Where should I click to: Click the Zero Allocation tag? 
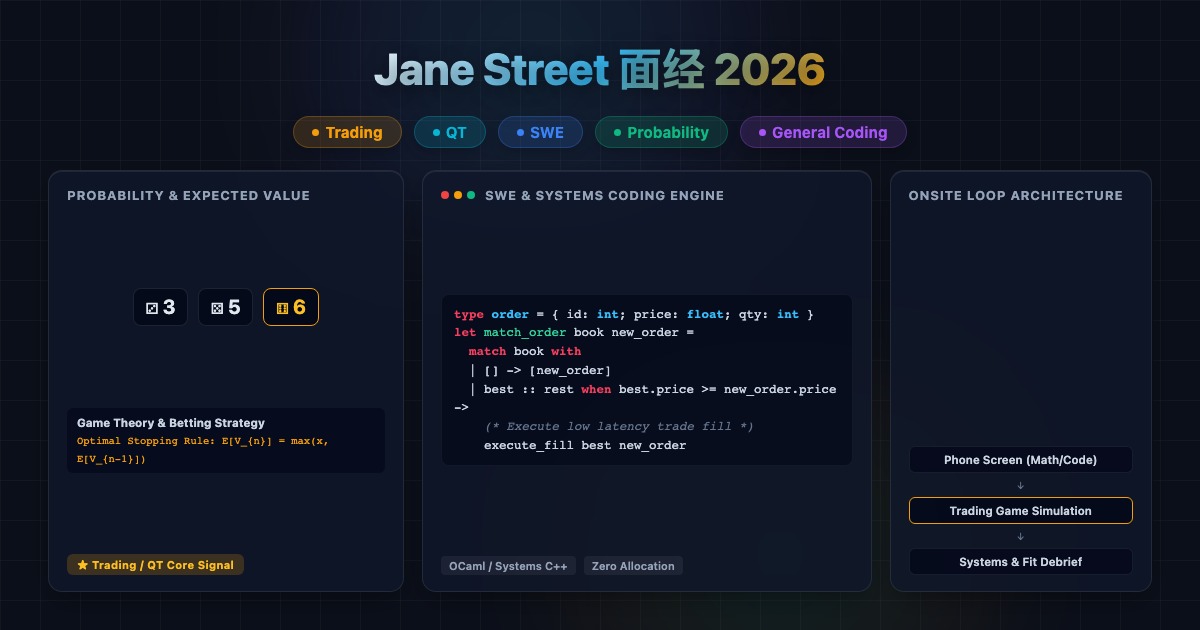coord(633,566)
